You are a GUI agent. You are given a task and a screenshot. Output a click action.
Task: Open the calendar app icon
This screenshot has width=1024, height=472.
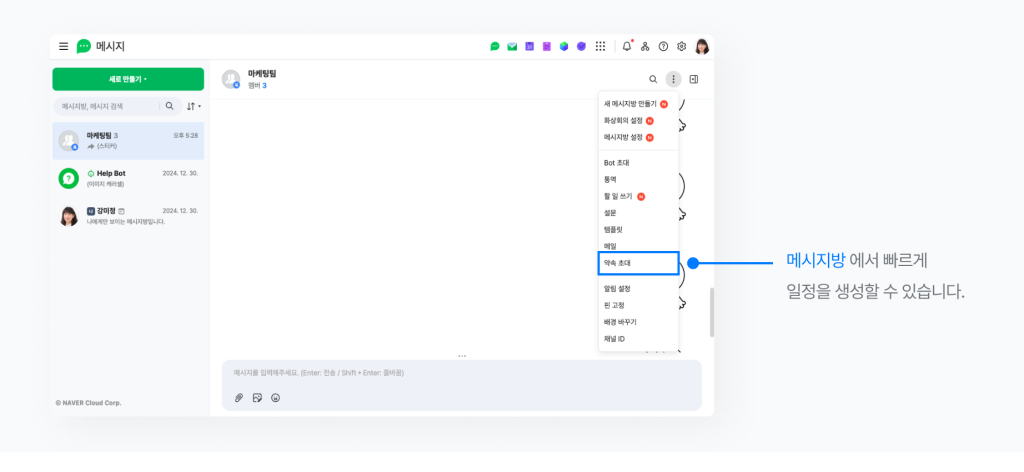coord(529,46)
